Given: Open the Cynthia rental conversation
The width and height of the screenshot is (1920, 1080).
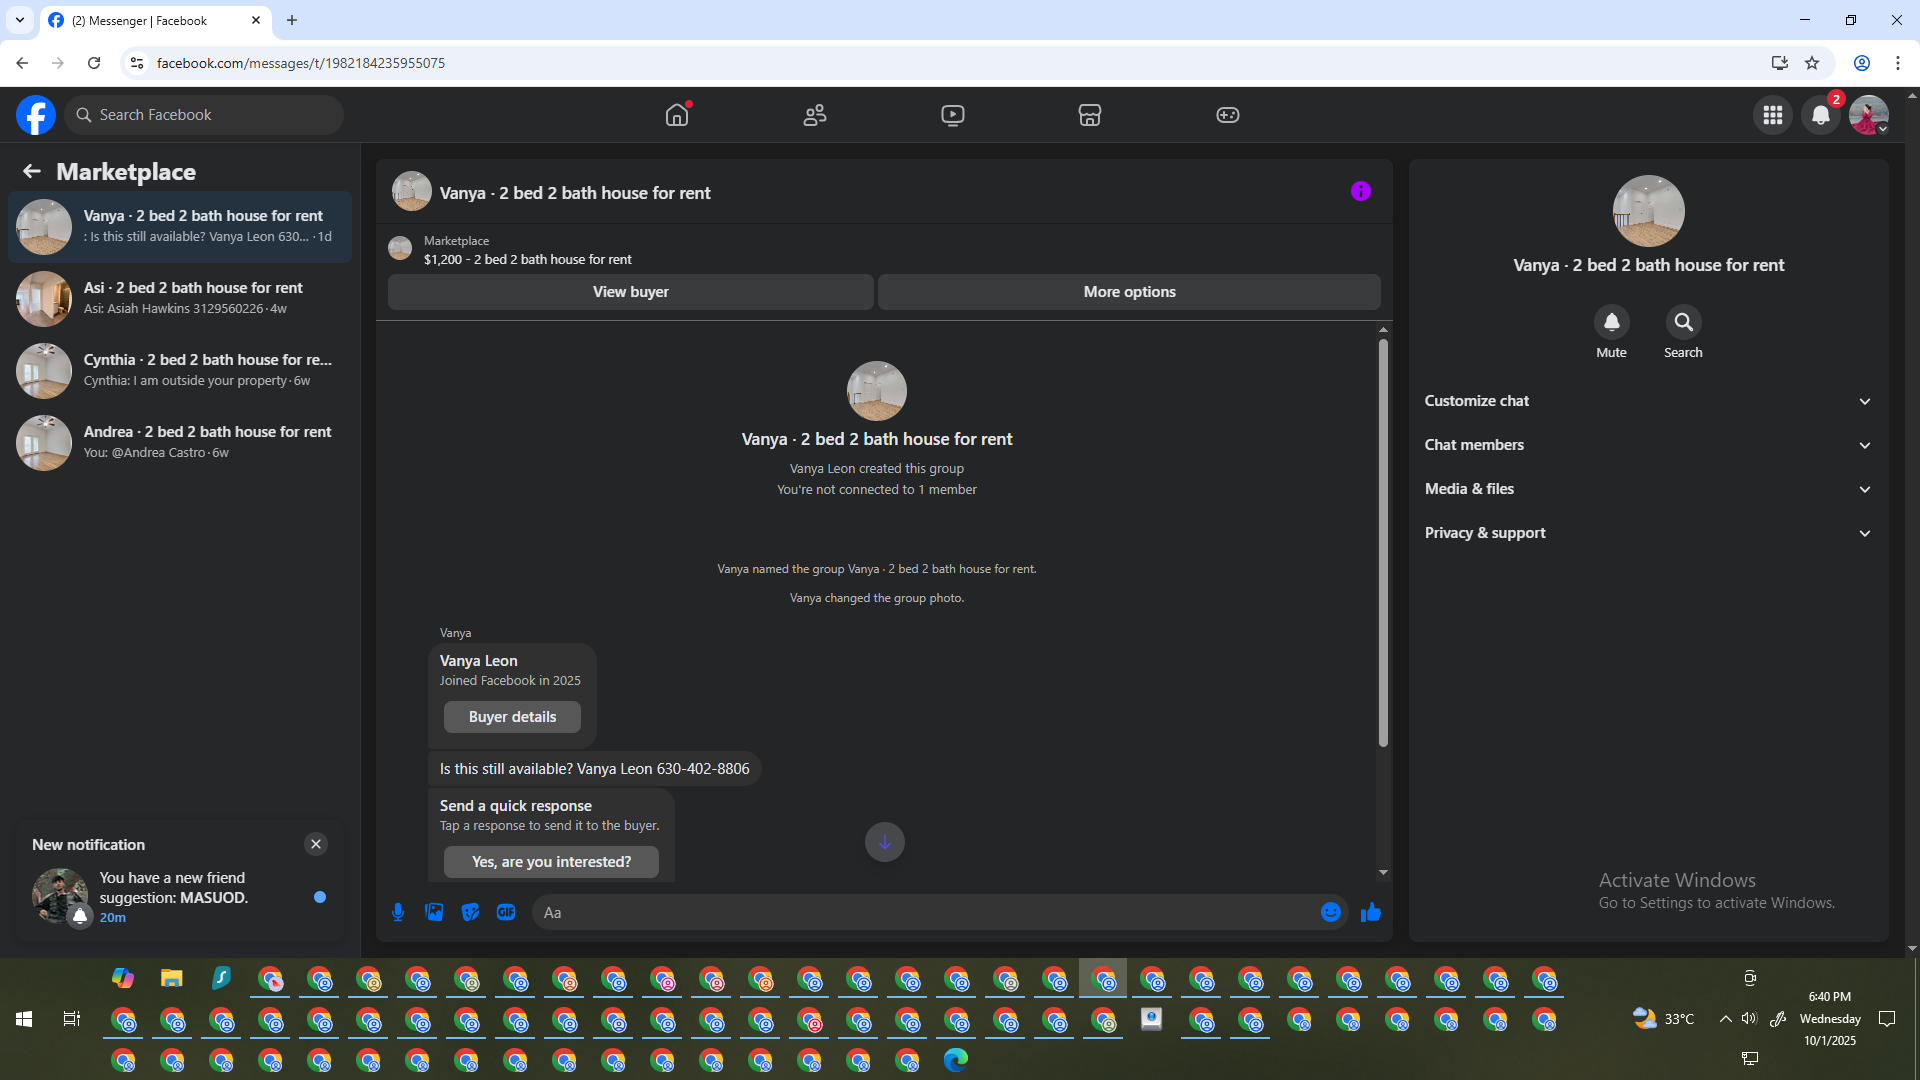Looking at the screenshot, I should (x=180, y=371).
